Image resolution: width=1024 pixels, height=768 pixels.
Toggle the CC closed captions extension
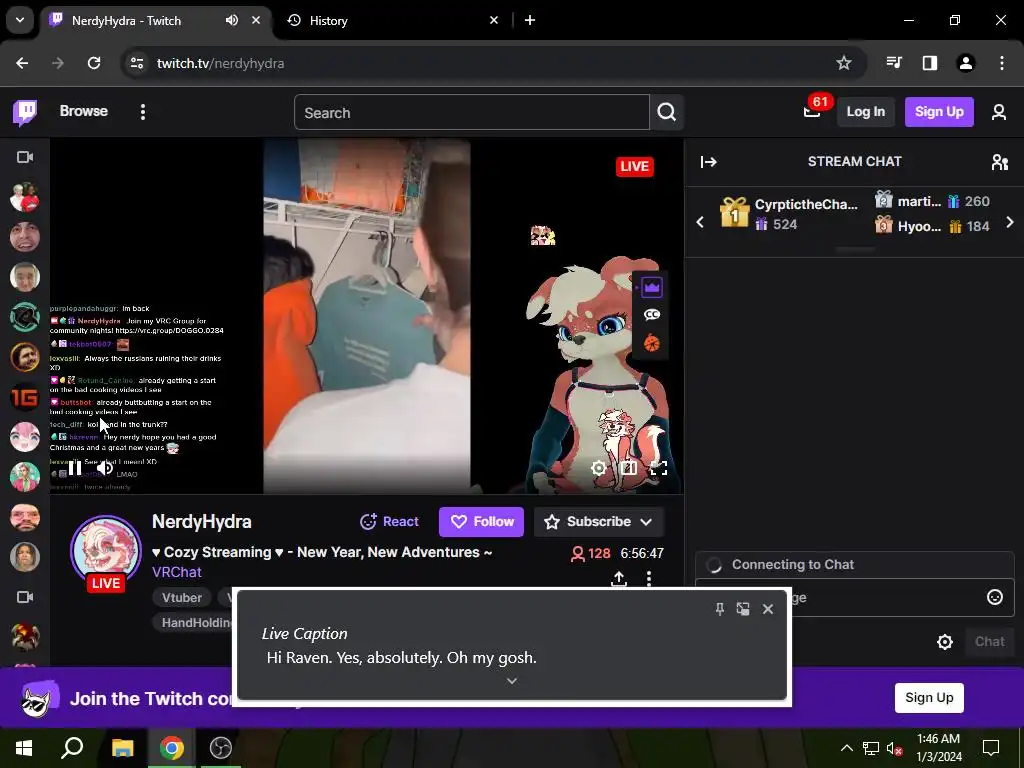[652, 315]
